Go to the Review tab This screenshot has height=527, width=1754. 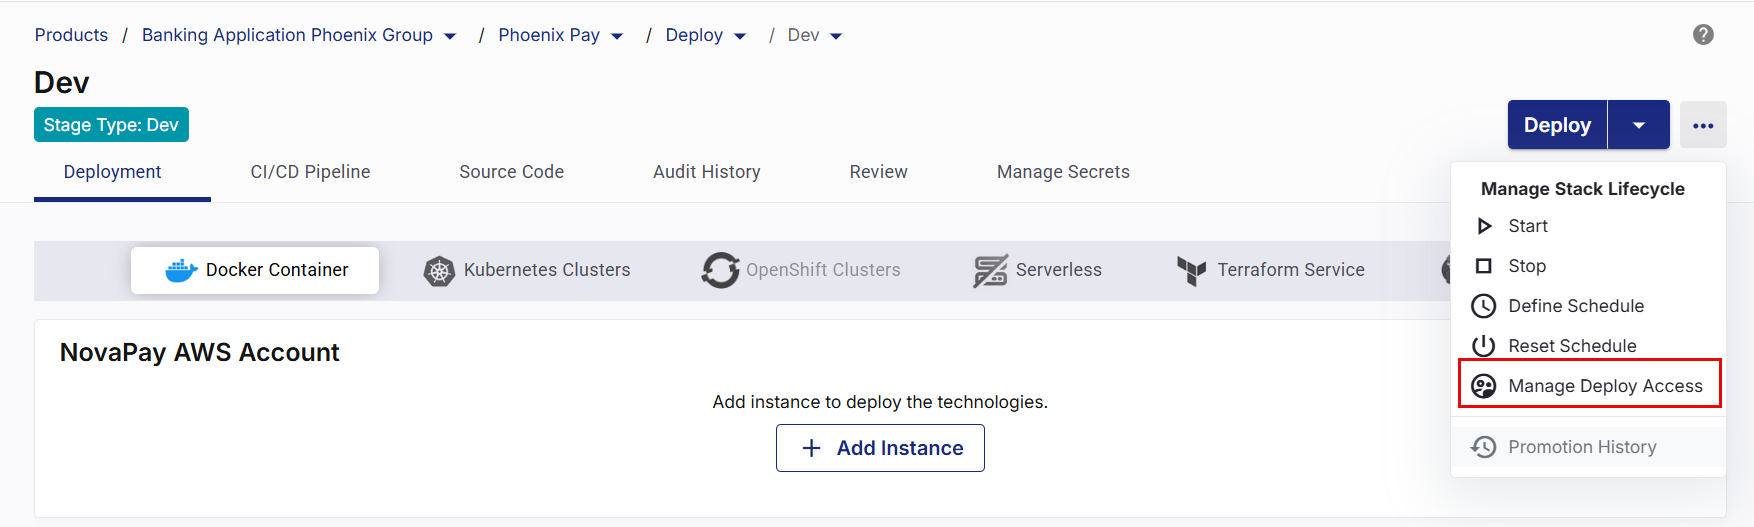click(x=878, y=172)
